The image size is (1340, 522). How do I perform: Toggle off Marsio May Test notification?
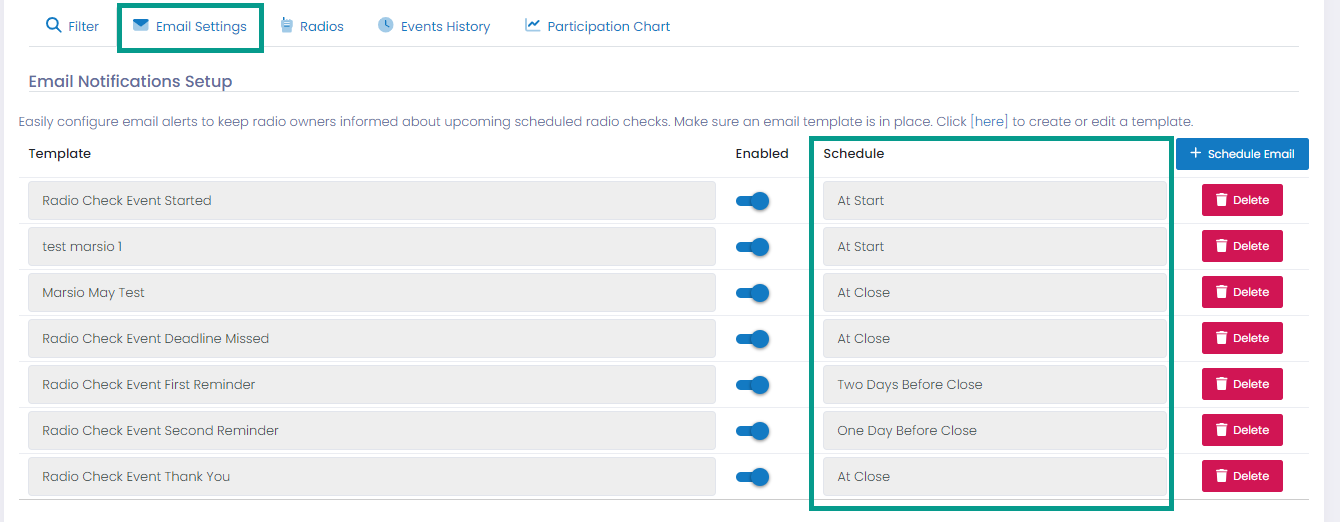tap(753, 293)
